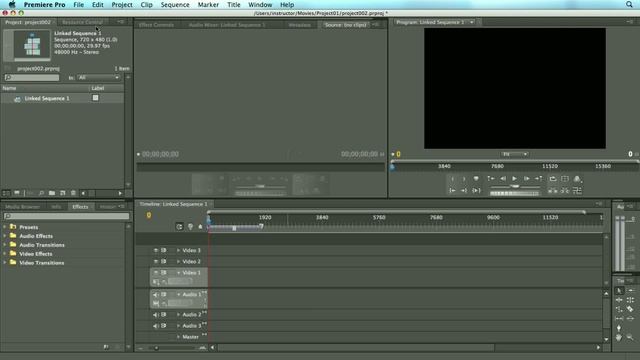Click the Timeline zoom slider handle
This screenshot has height=360, width=640.
[x=156, y=348]
